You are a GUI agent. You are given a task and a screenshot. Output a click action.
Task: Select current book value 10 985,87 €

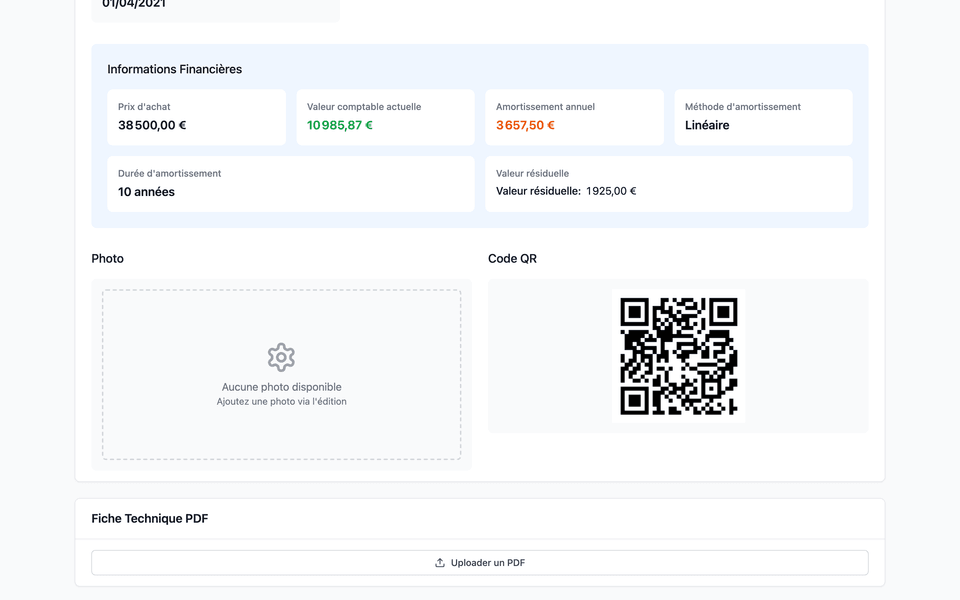click(x=340, y=125)
